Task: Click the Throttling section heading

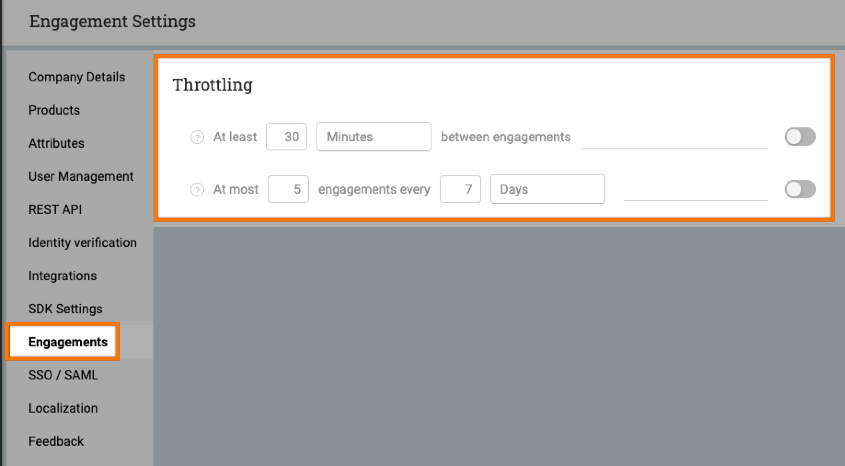Action: point(212,85)
